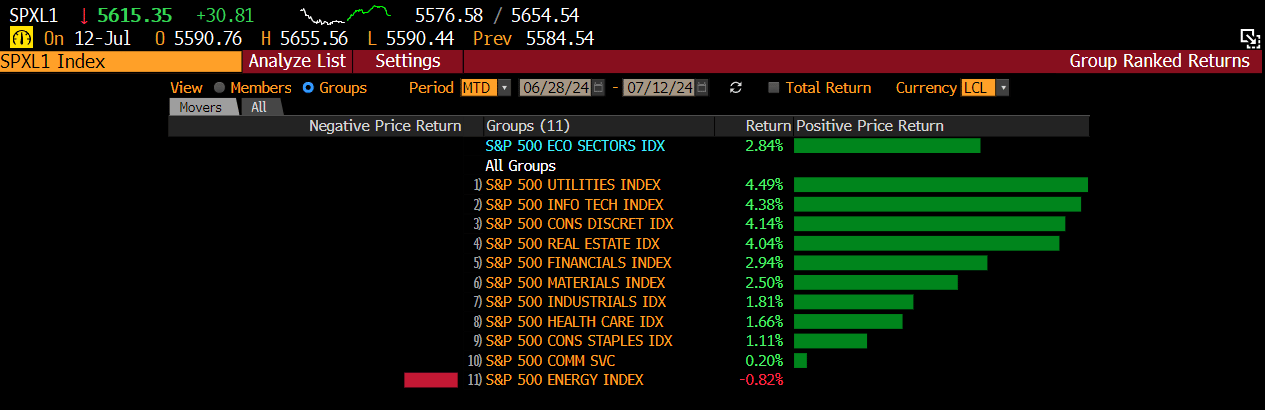
Task: Click the -0.82% return value for Energy
Action: (x=761, y=380)
